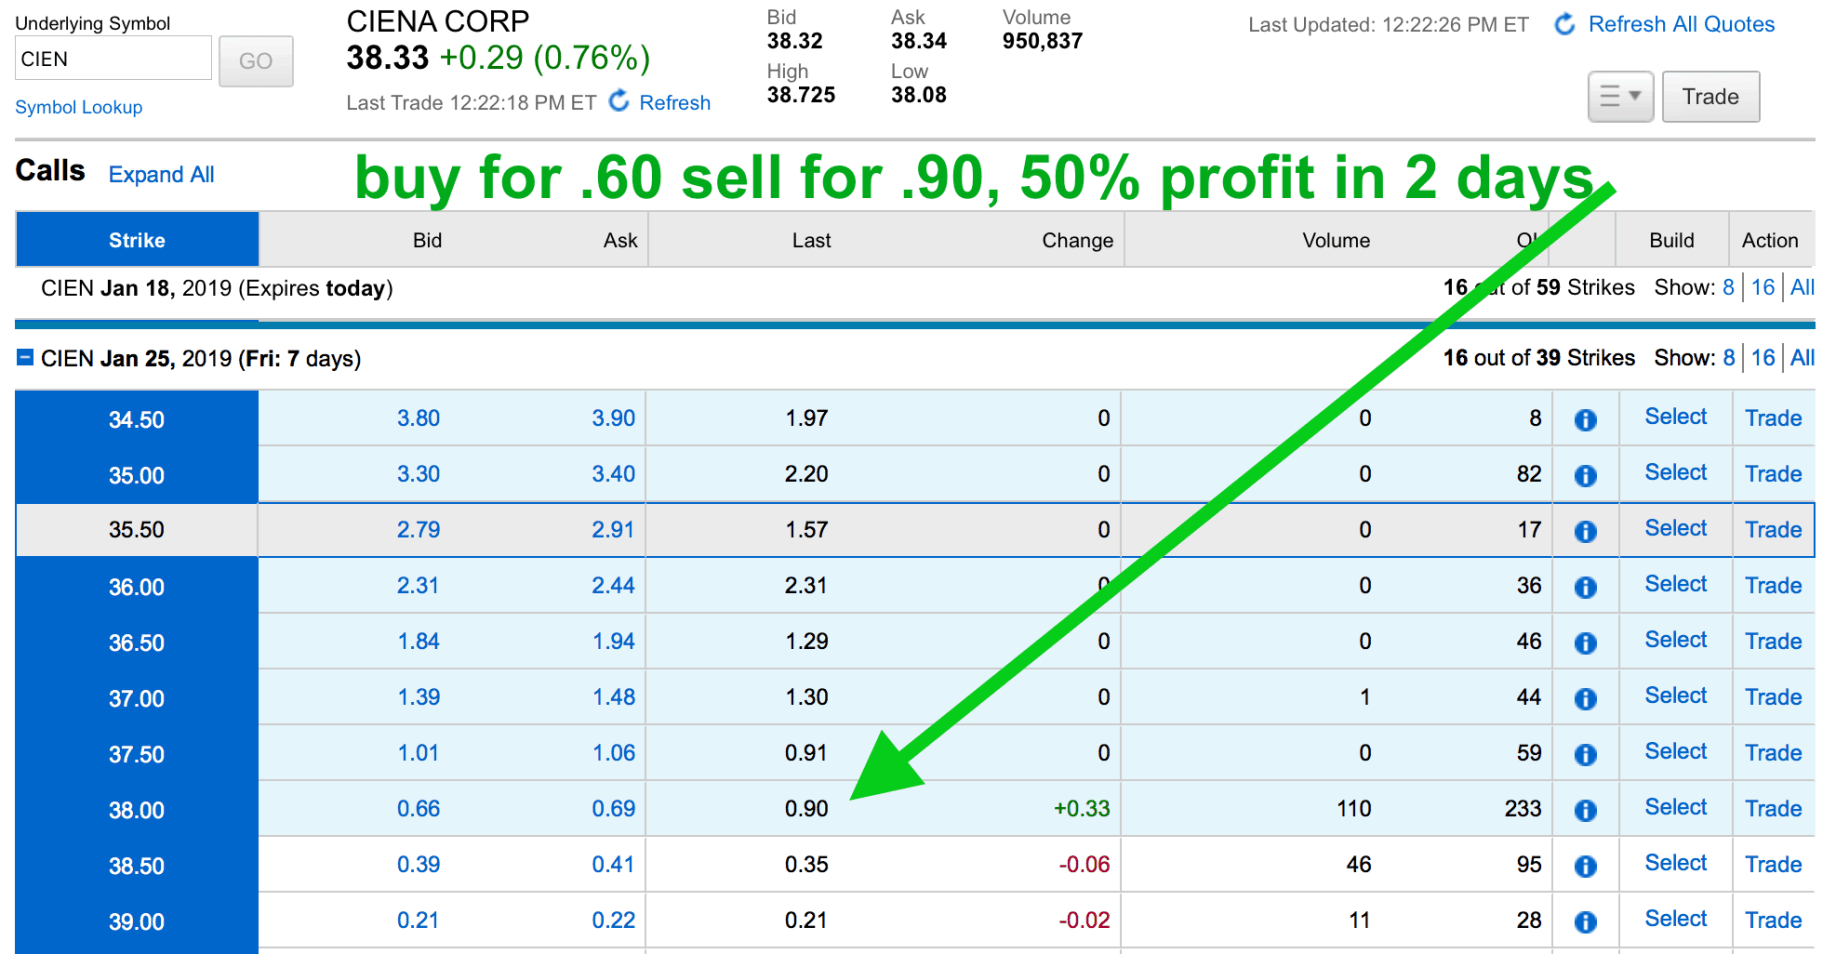Expand CIEN Jan 18, 2019 expiration row
The width and height of the screenshot is (1836, 954).
(x=217, y=289)
